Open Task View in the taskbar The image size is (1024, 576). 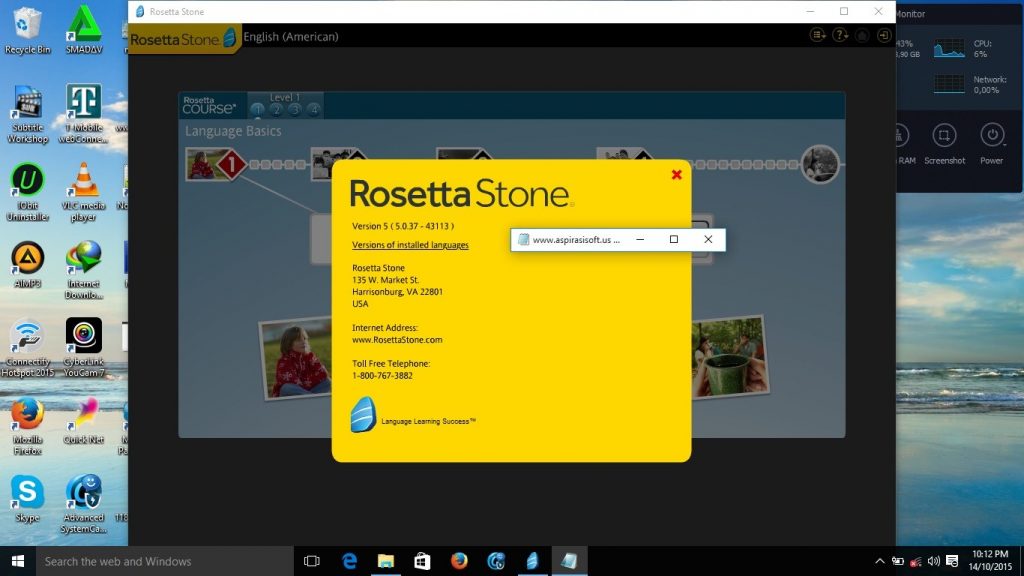(x=312, y=561)
